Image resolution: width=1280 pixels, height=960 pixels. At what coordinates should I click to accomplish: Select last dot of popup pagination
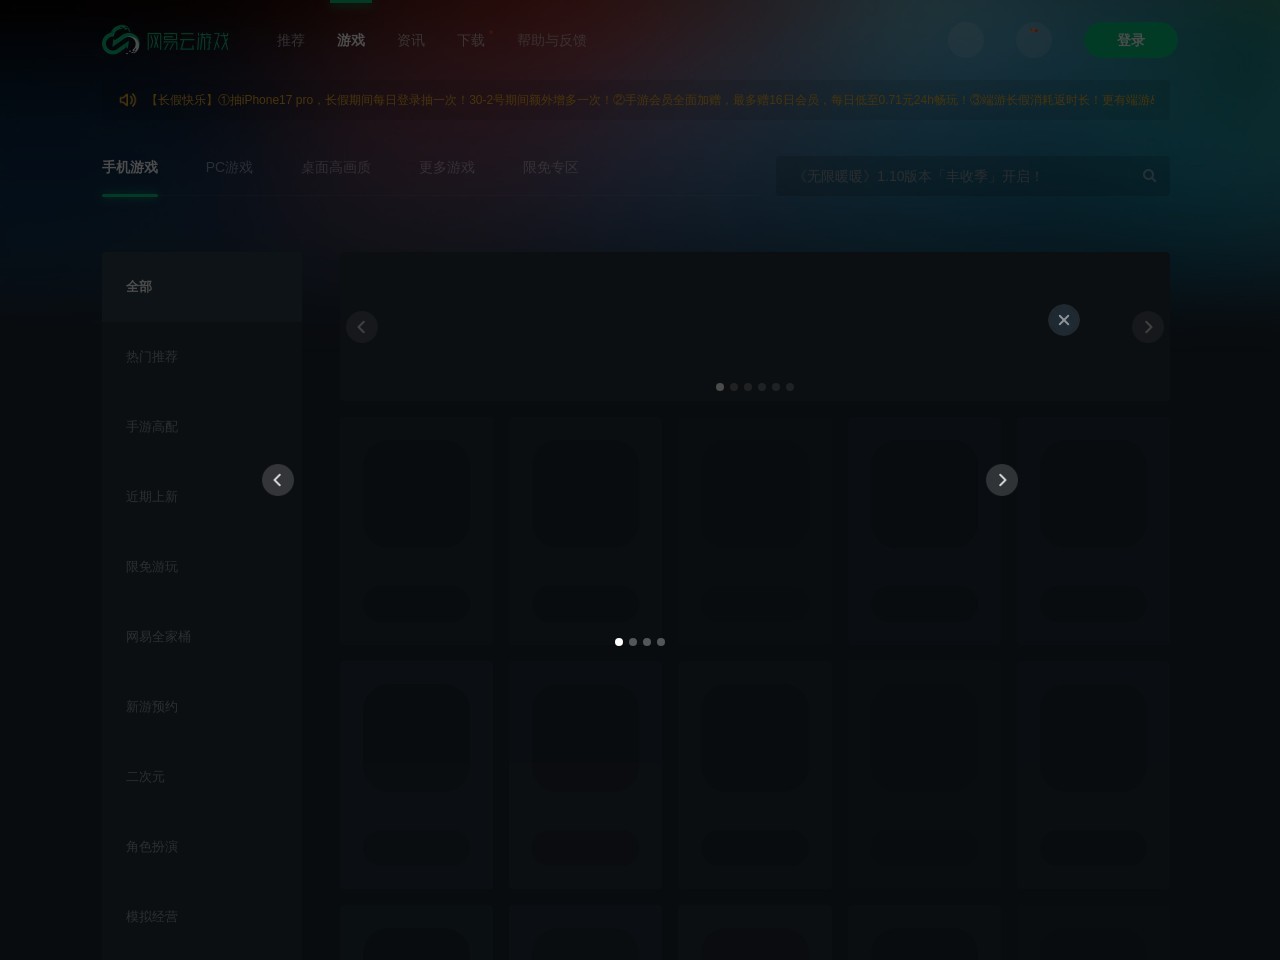coord(661,642)
